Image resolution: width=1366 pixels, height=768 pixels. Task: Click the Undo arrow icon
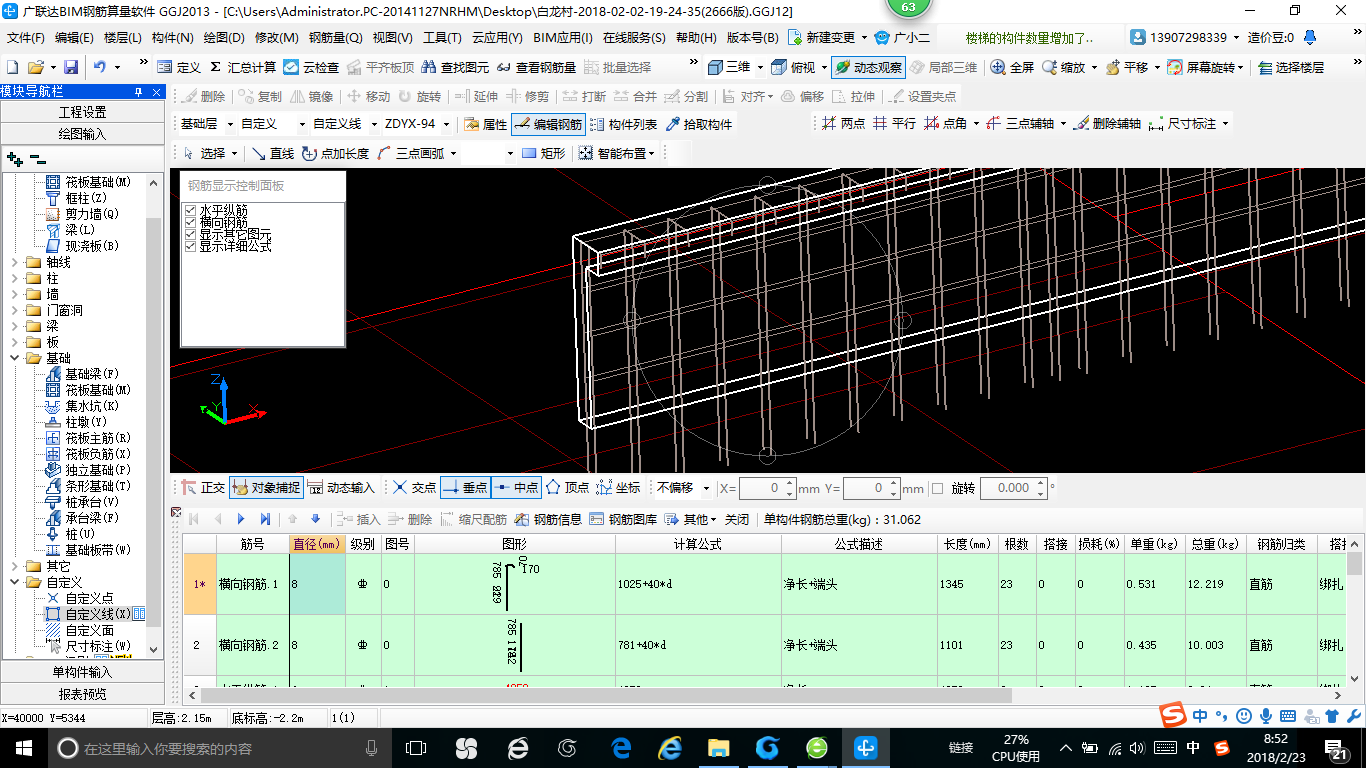(x=100, y=67)
